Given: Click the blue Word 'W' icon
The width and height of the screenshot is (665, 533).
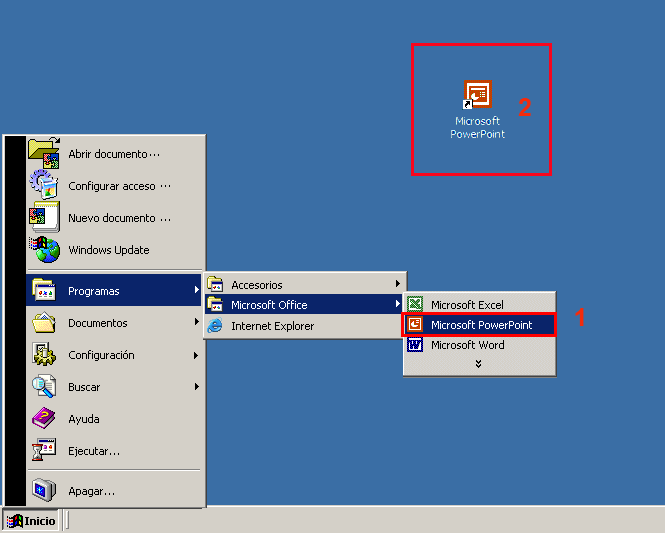Looking at the screenshot, I should 415,345.
